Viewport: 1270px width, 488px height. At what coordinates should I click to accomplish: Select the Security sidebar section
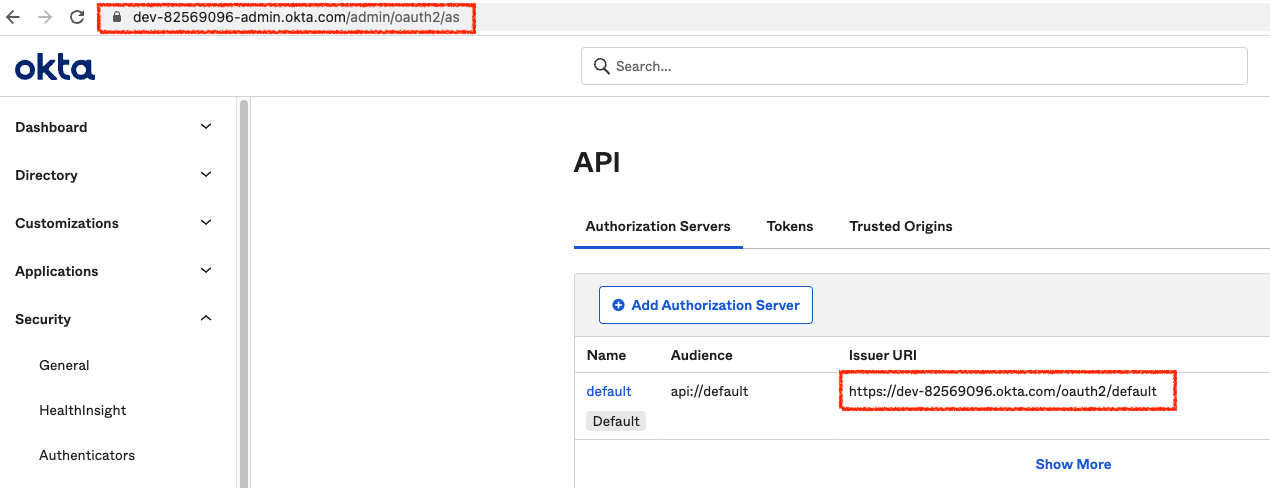(43, 319)
